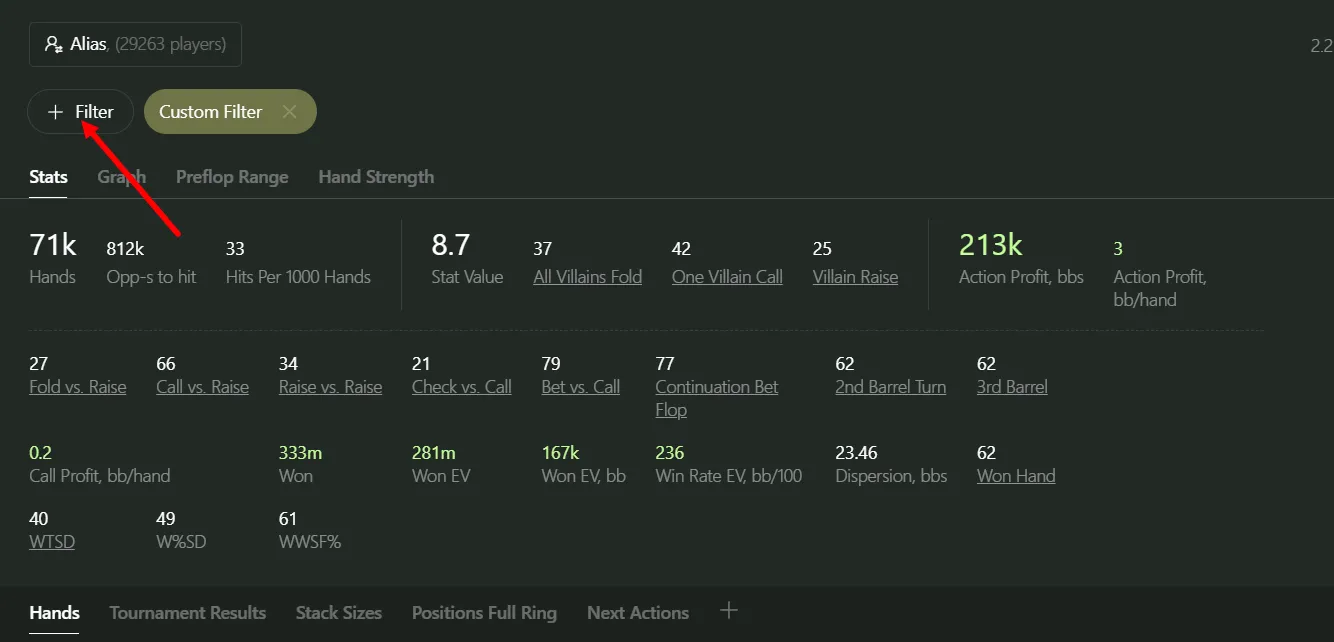Add a new tab with plus icon
This screenshot has width=1334, height=642.
(729, 610)
